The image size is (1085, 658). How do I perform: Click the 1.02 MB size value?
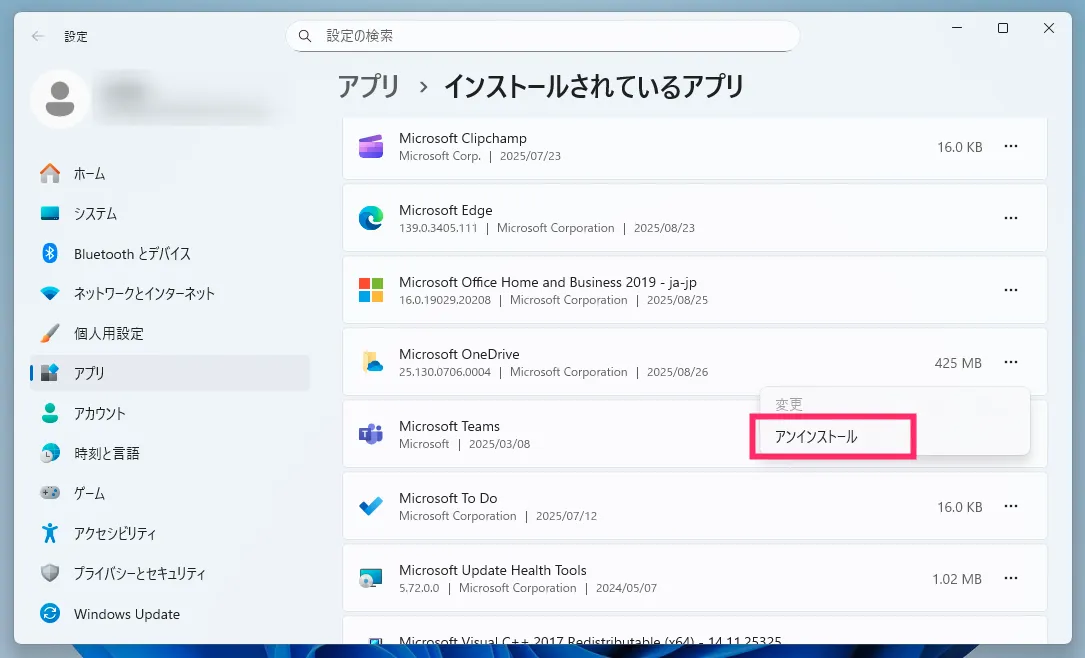pos(957,579)
